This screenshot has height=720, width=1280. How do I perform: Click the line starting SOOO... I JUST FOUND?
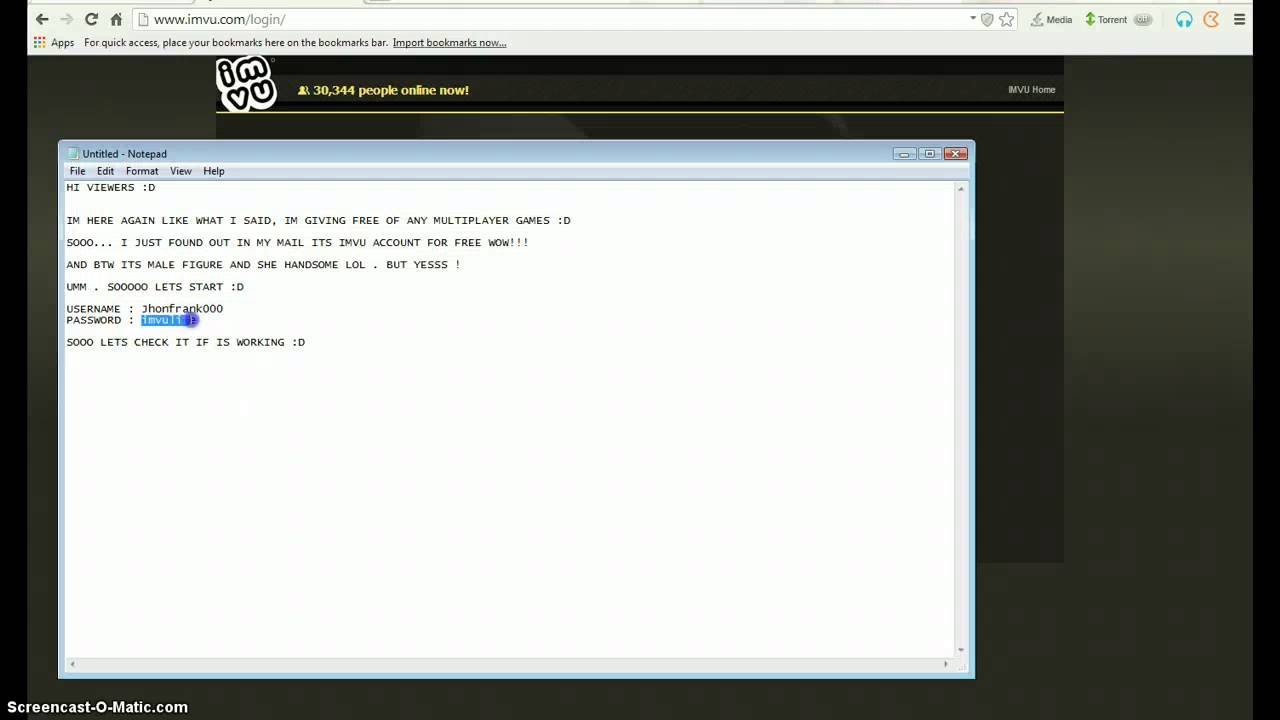[297, 242]
